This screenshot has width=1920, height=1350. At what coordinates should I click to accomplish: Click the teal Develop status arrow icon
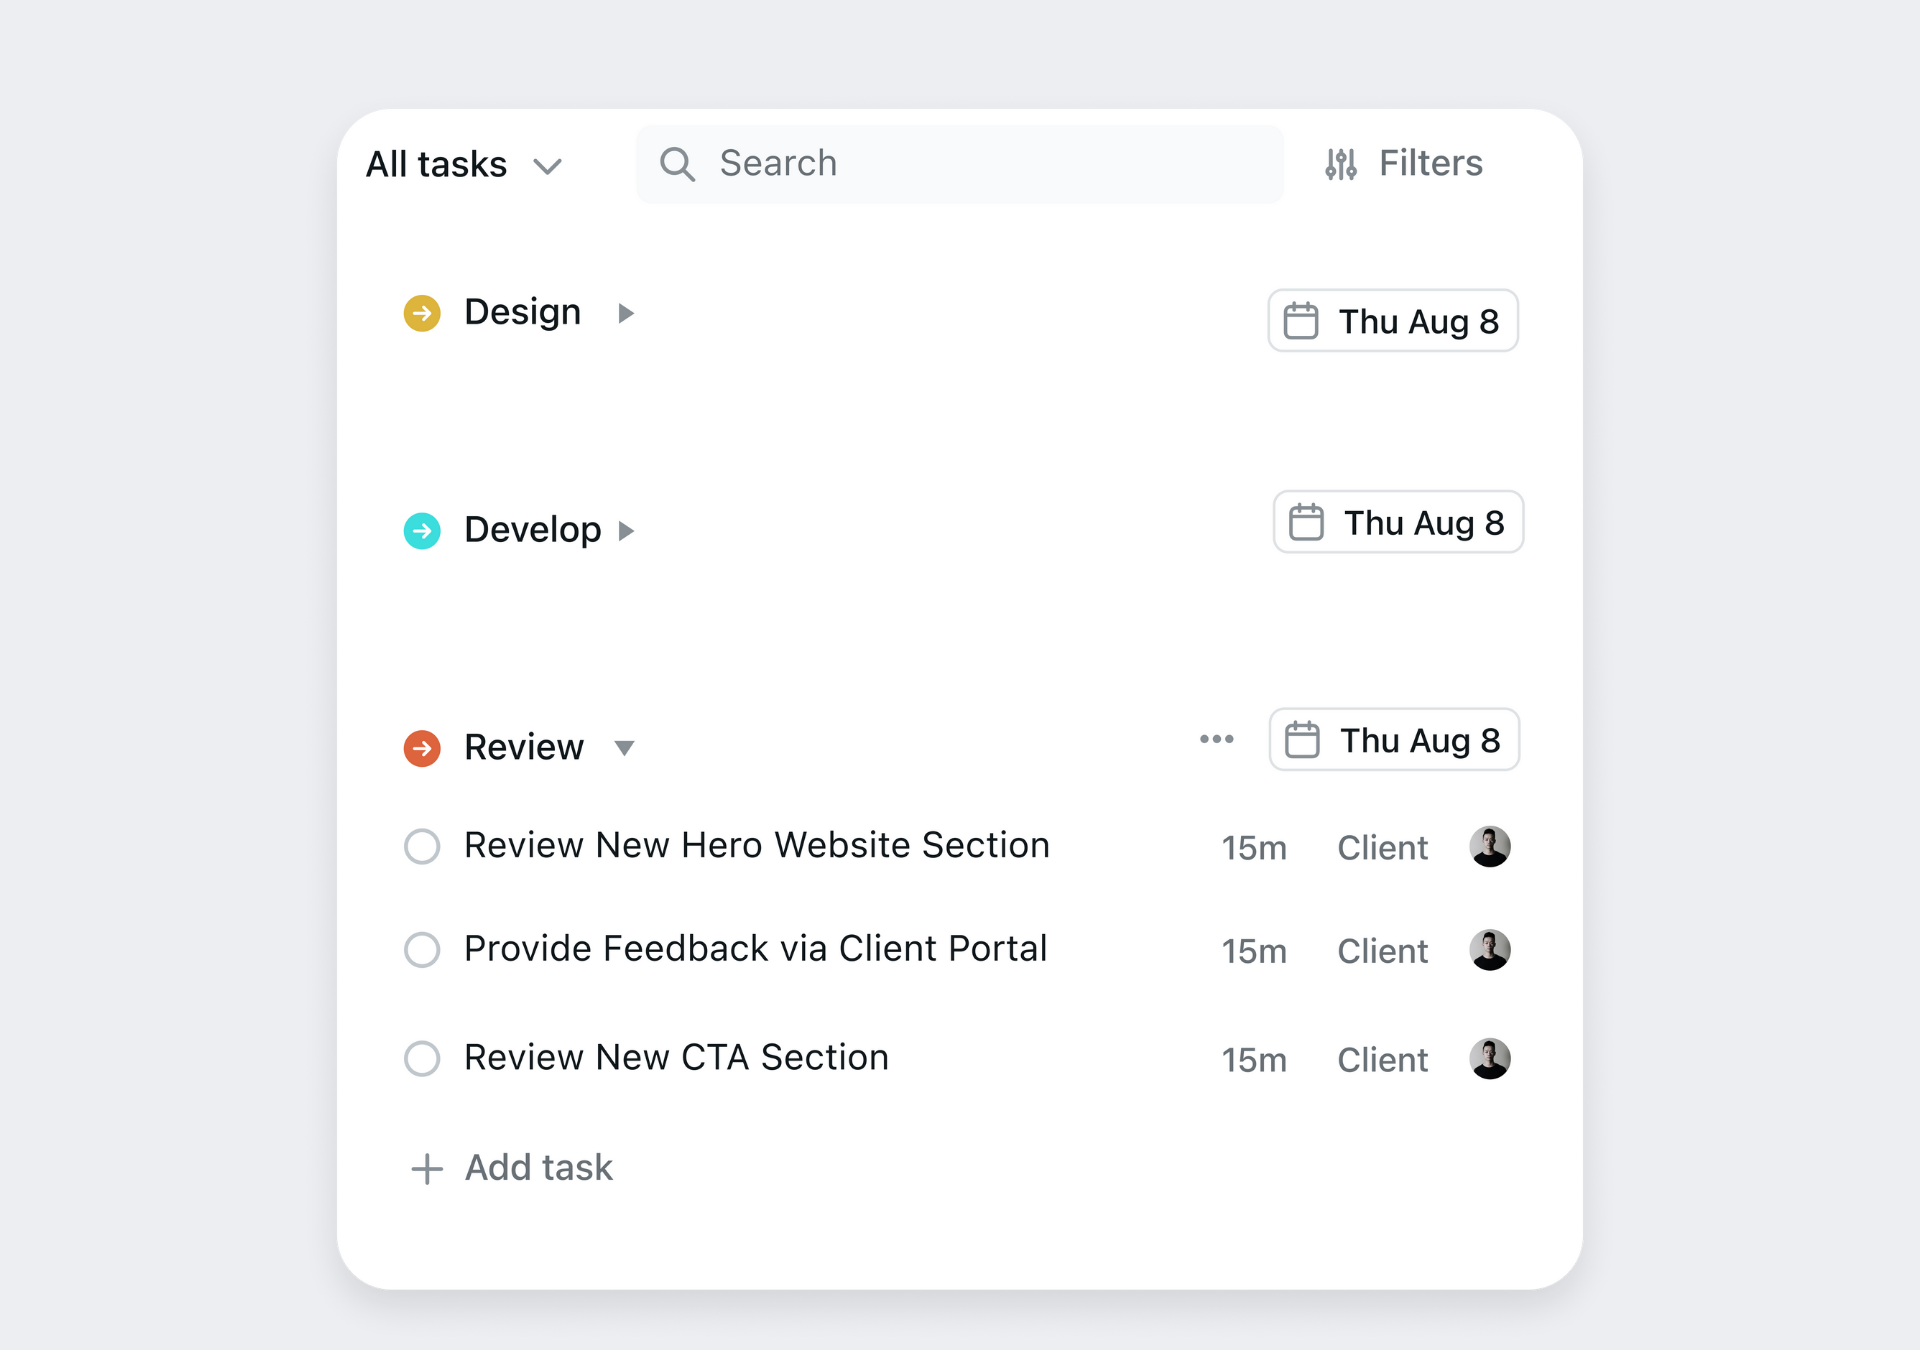[422, 531]
